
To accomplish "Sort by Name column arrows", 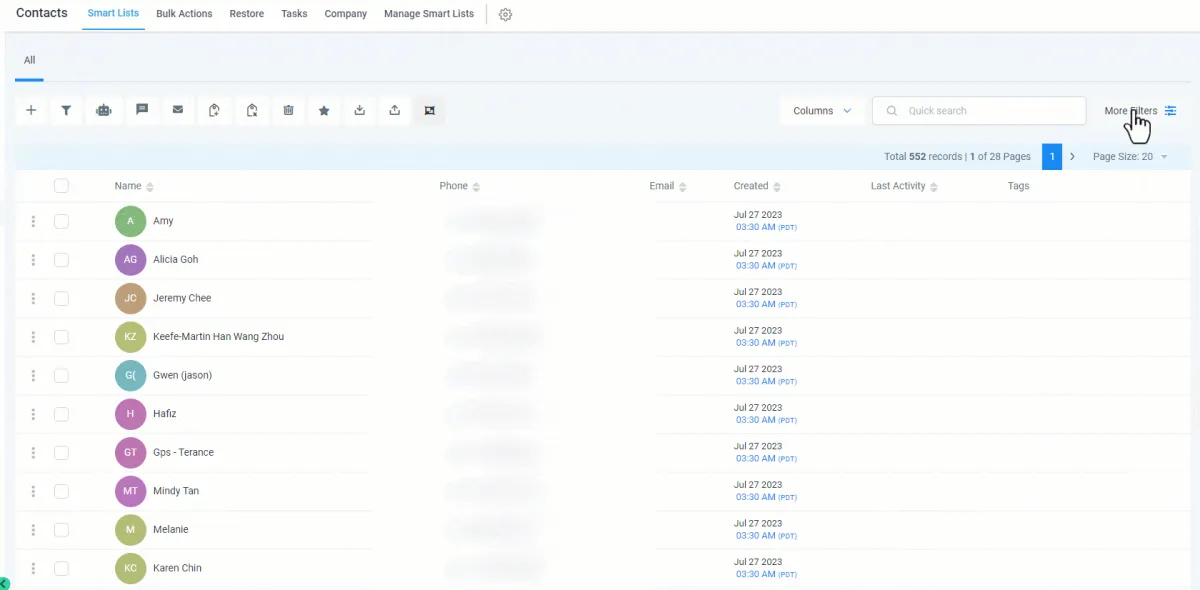I will point(150,187).
